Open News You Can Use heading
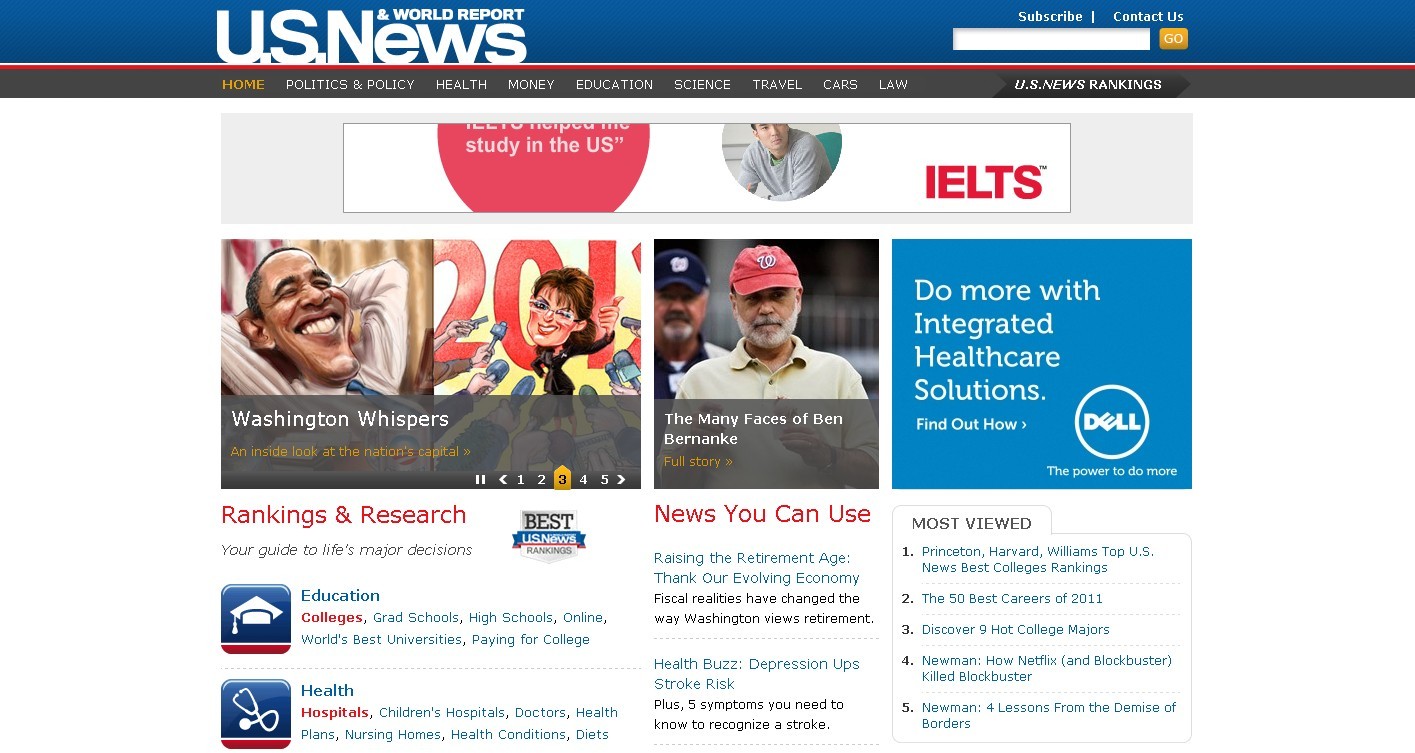 pos(762,514)
